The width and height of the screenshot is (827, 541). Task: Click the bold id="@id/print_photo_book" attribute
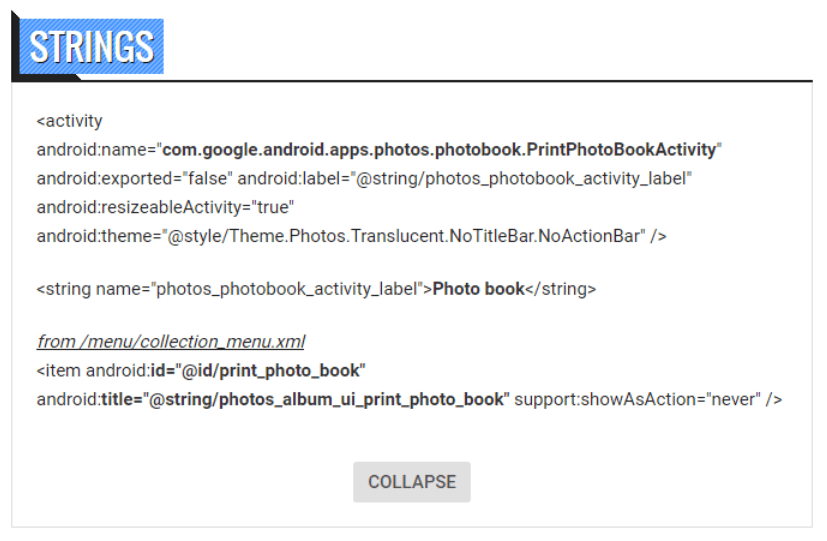tap(256, 371)
